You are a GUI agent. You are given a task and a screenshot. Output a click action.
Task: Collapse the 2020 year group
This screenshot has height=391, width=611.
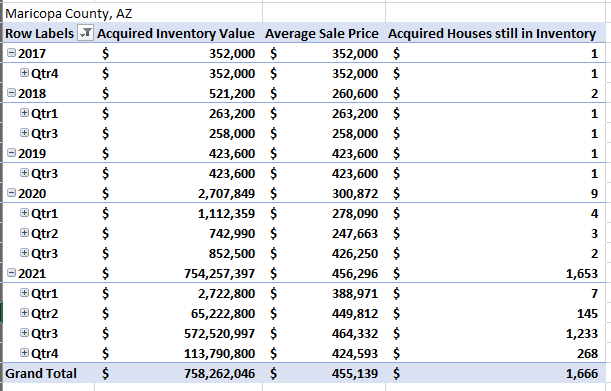(12, 193)
